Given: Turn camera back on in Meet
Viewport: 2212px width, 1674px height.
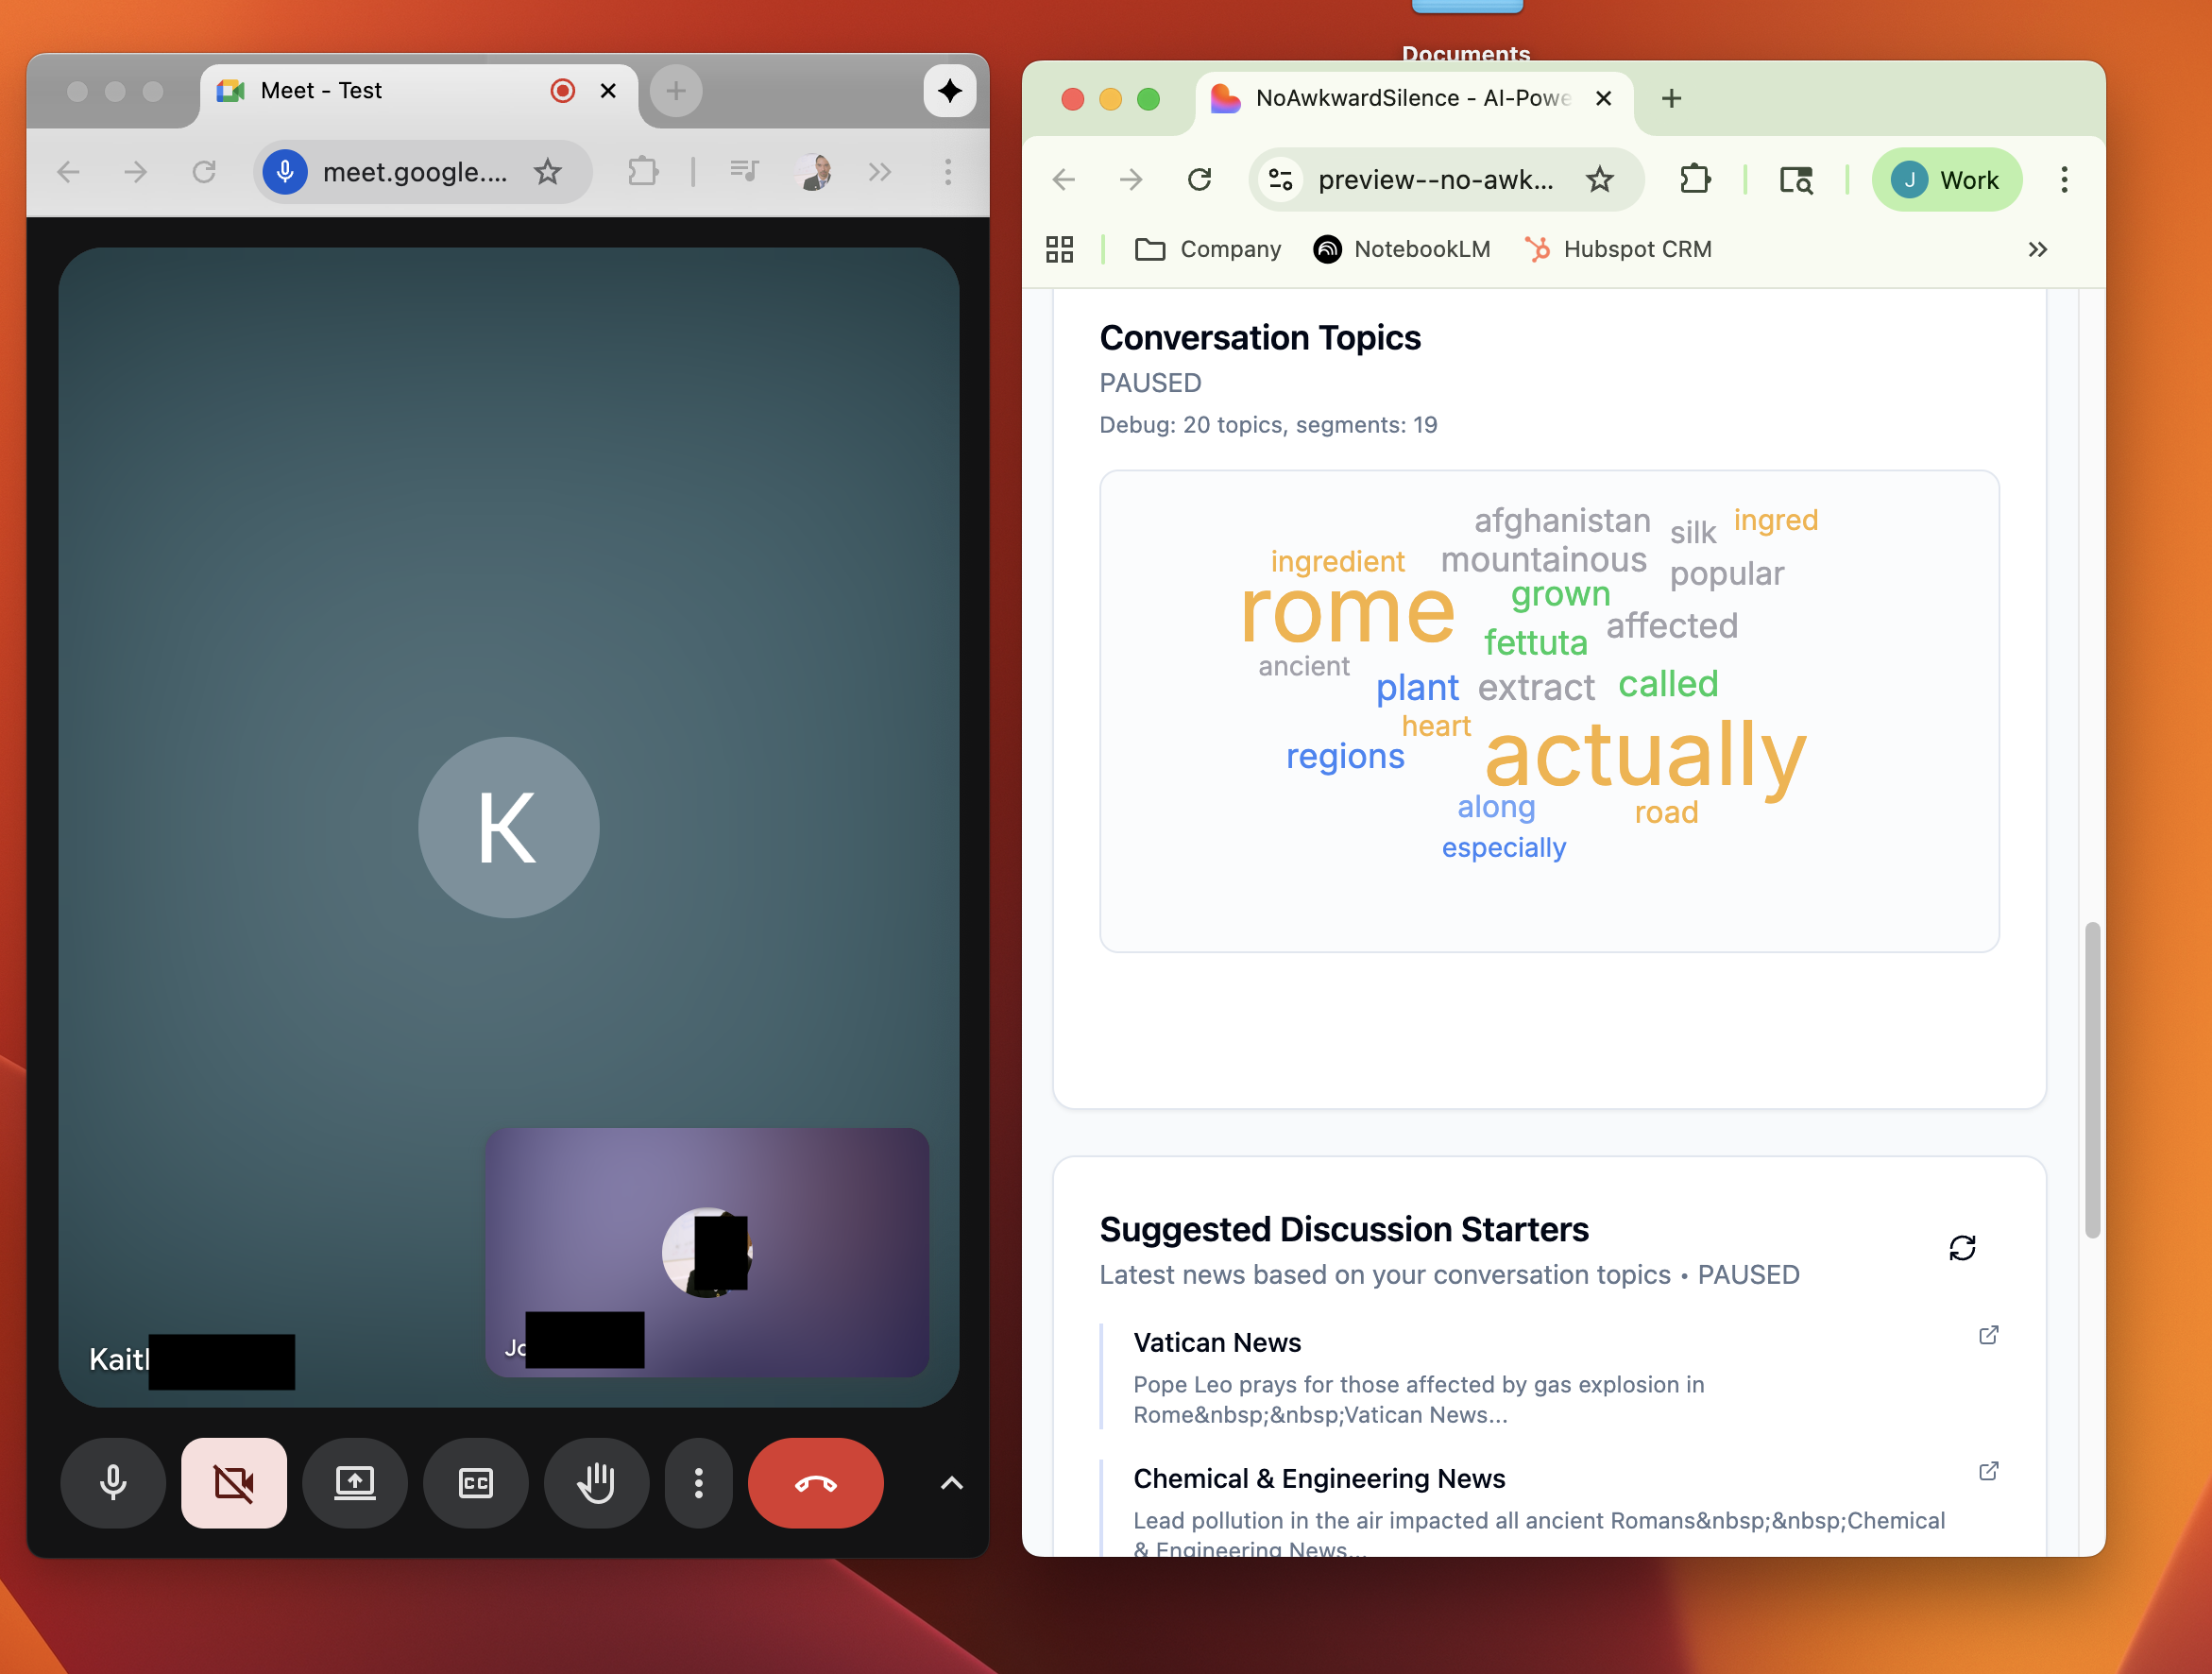Looking at the screenshot, I should (234, 1483).
